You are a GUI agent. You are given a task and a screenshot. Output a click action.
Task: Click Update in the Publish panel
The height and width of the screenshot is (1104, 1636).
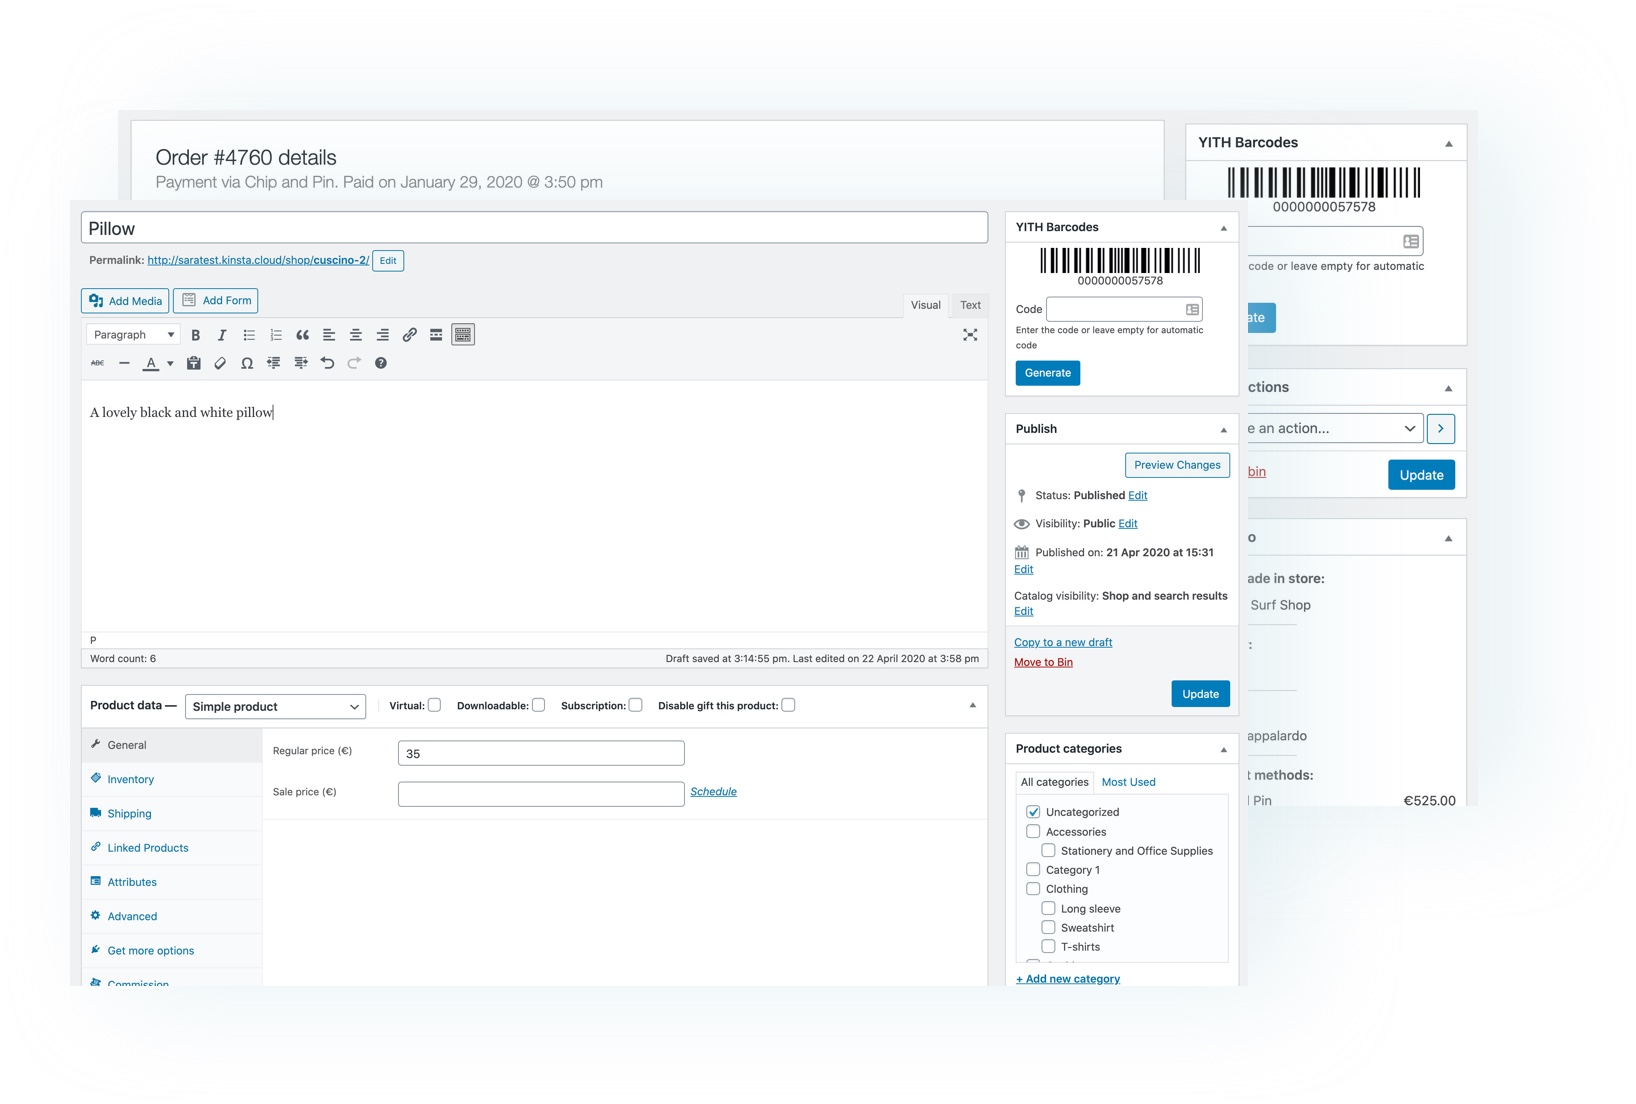[x=1200, y=694]
